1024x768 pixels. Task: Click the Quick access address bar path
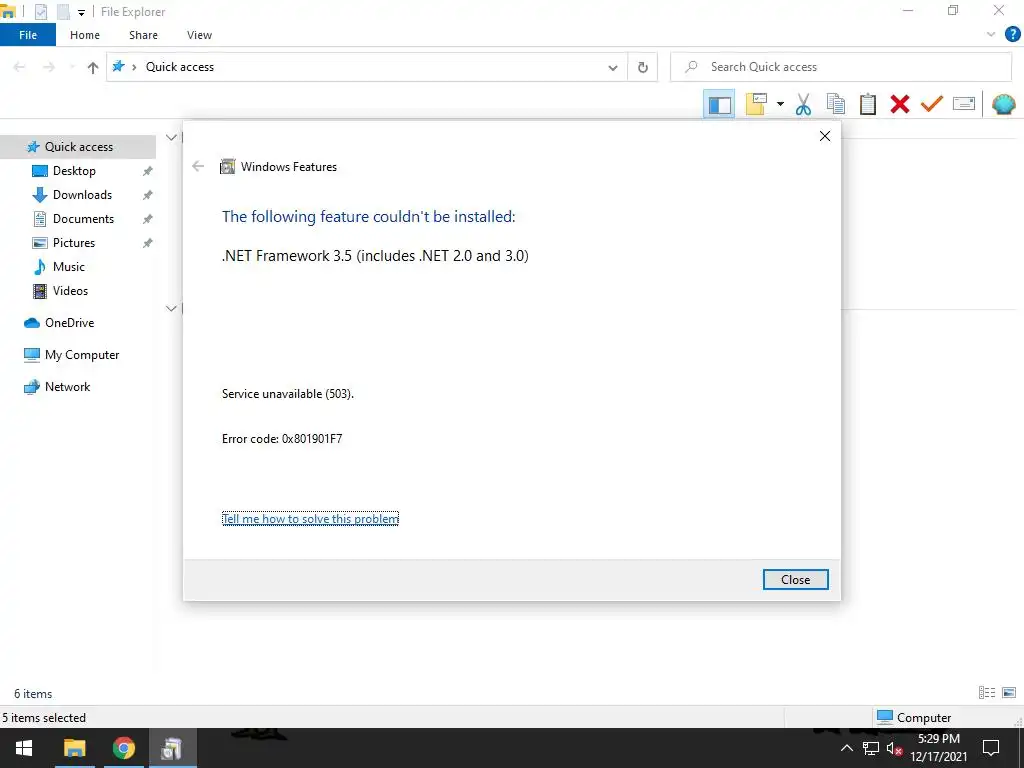pyautogui.click(x=180, y=67)
